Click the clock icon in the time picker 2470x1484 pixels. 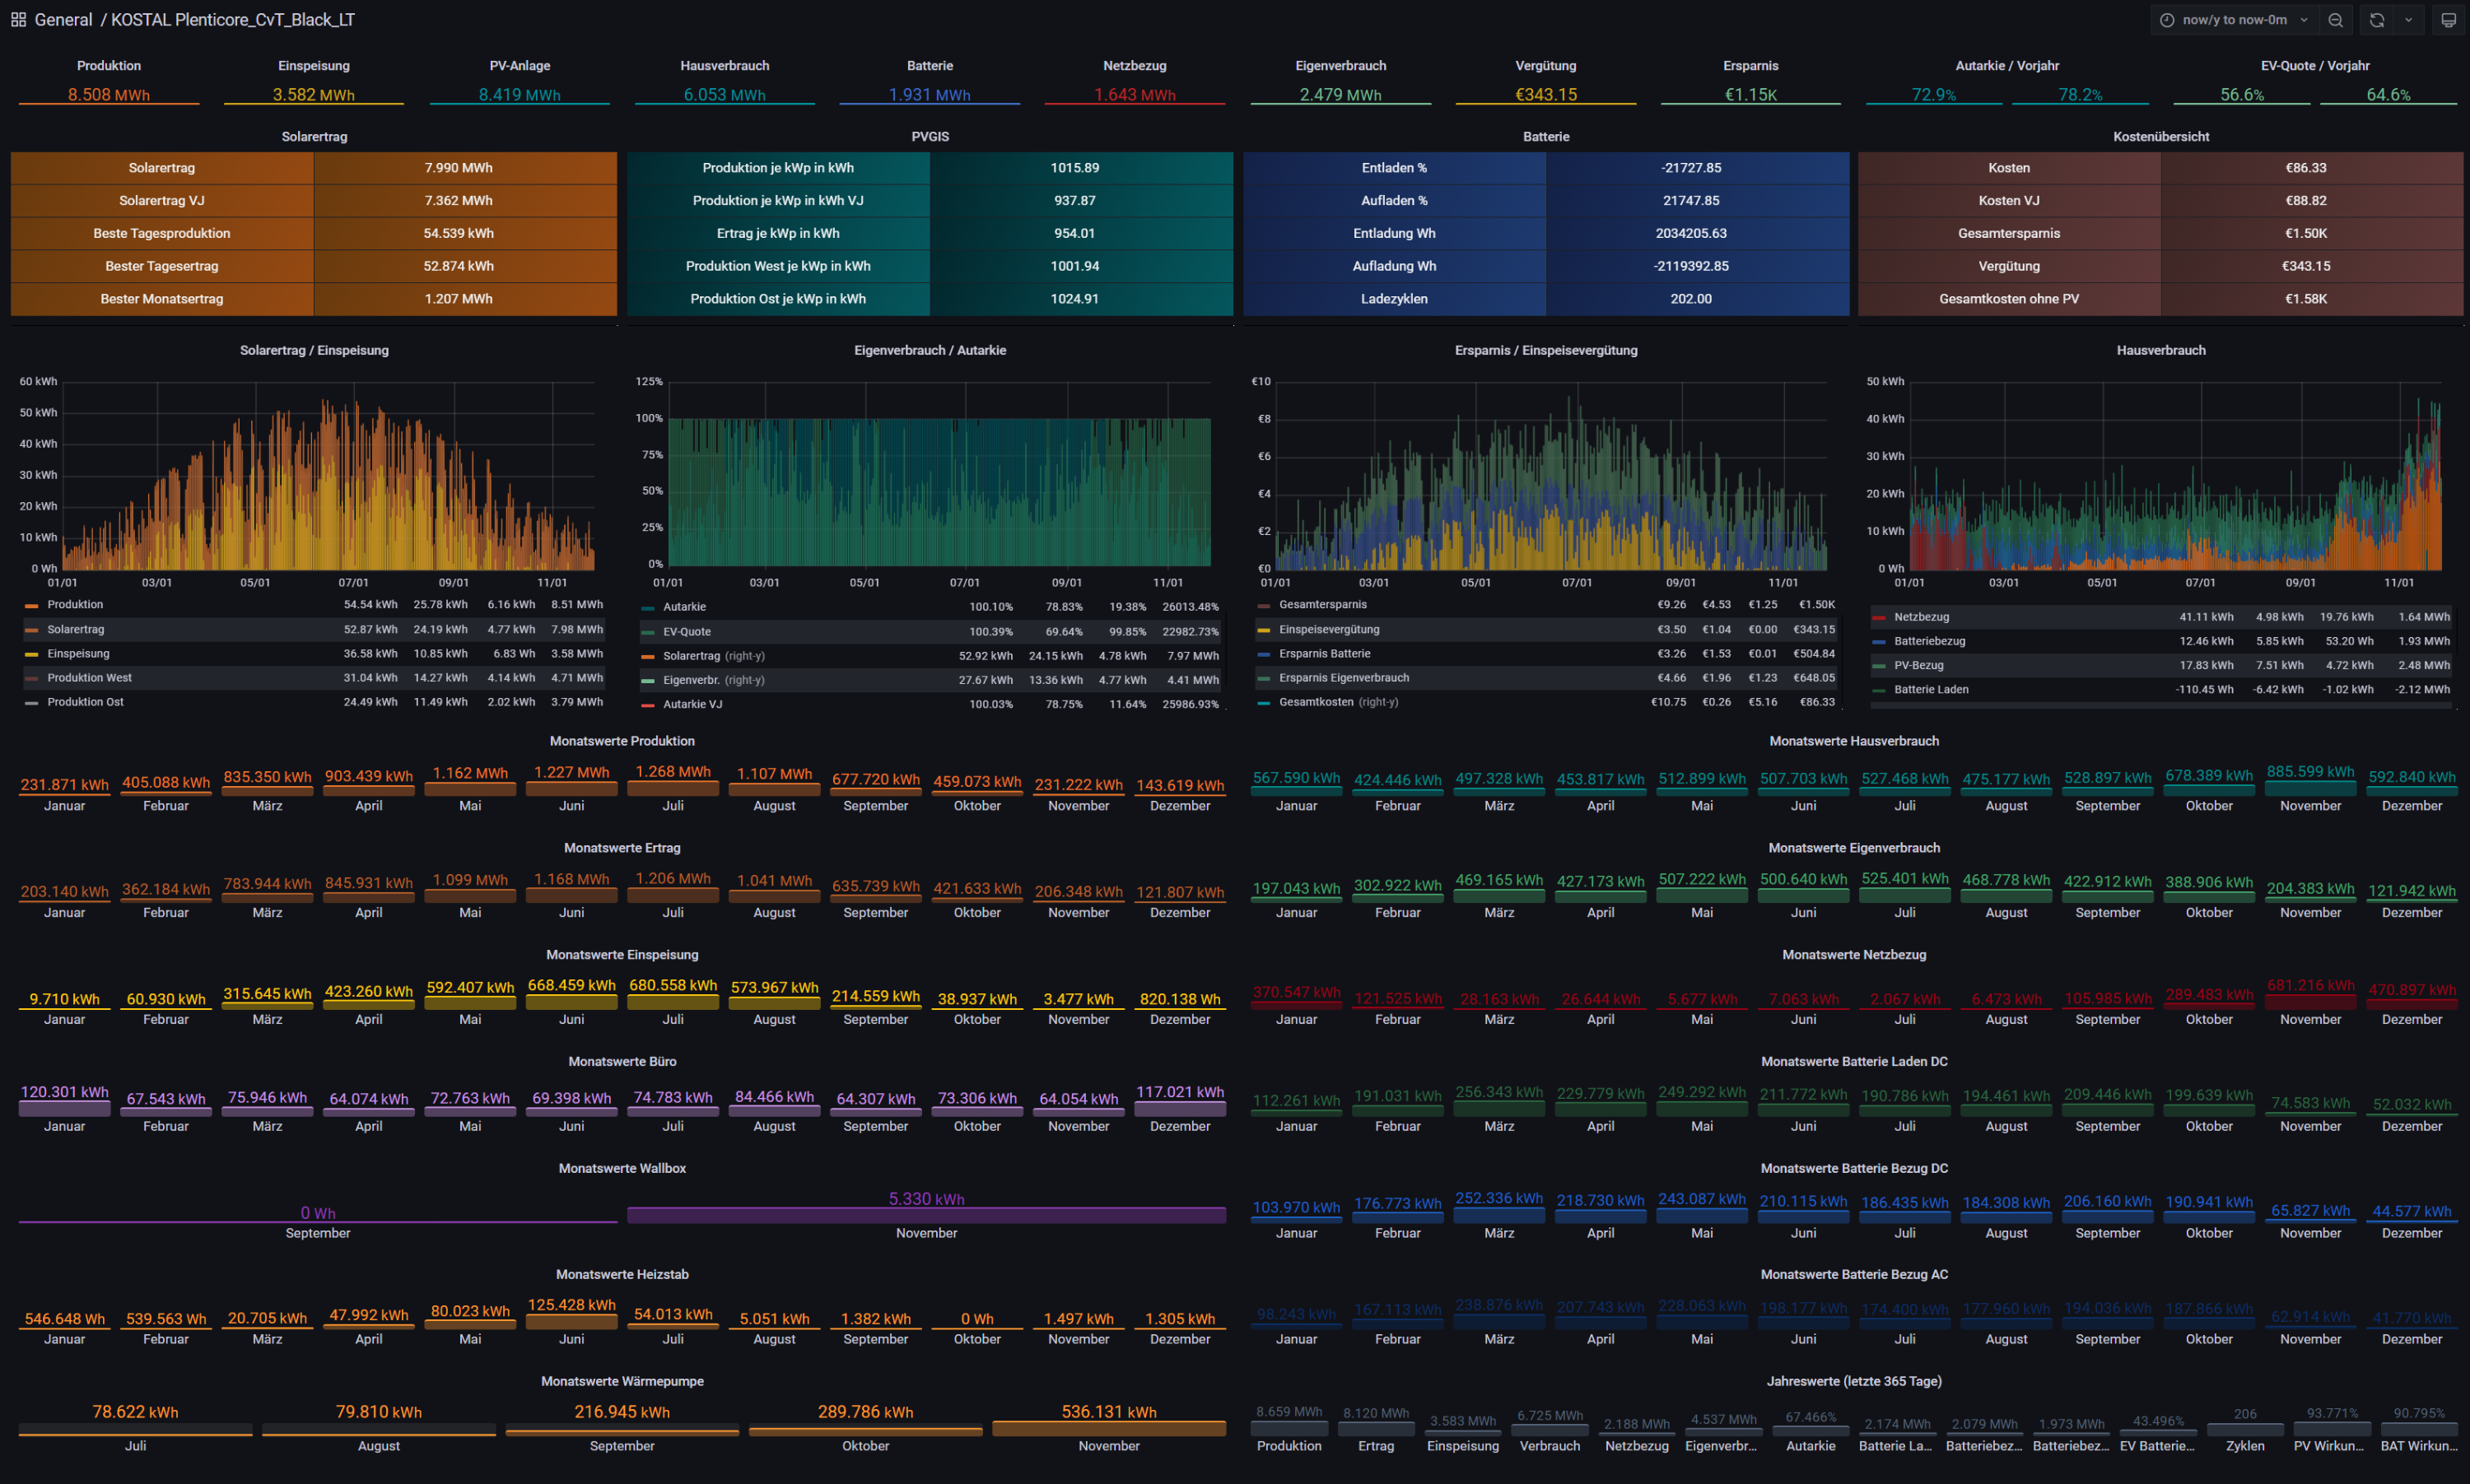point(2167,20)
